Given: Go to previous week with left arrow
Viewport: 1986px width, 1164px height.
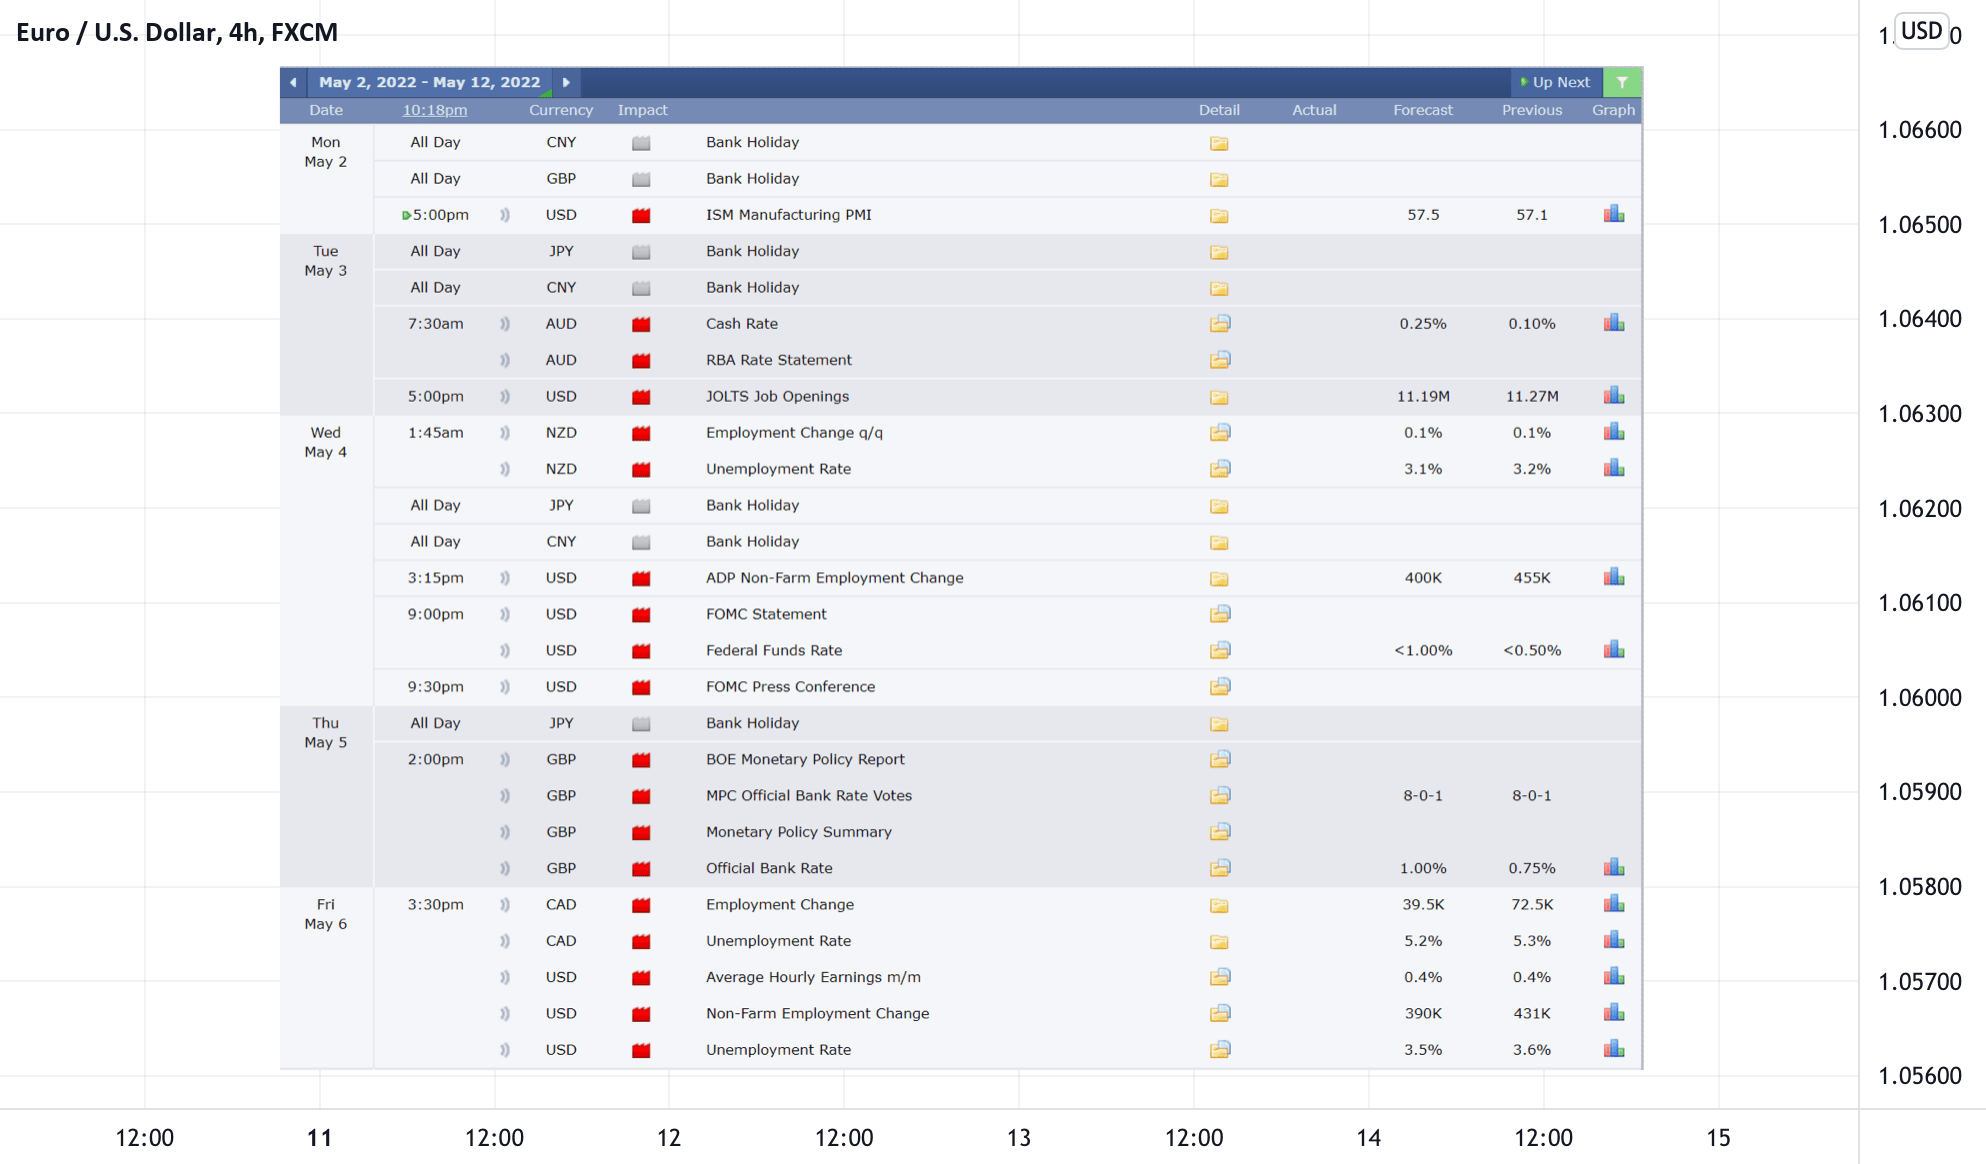Looking at the screenshot, I should coord(293,82).
